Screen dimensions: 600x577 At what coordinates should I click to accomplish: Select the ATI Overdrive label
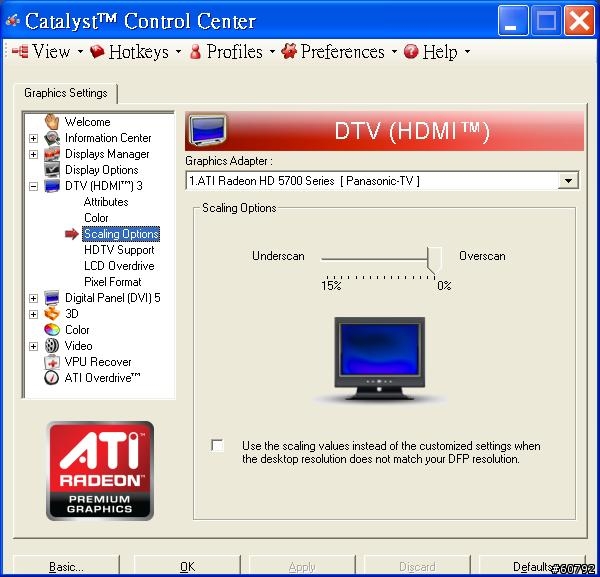[102, 378]
